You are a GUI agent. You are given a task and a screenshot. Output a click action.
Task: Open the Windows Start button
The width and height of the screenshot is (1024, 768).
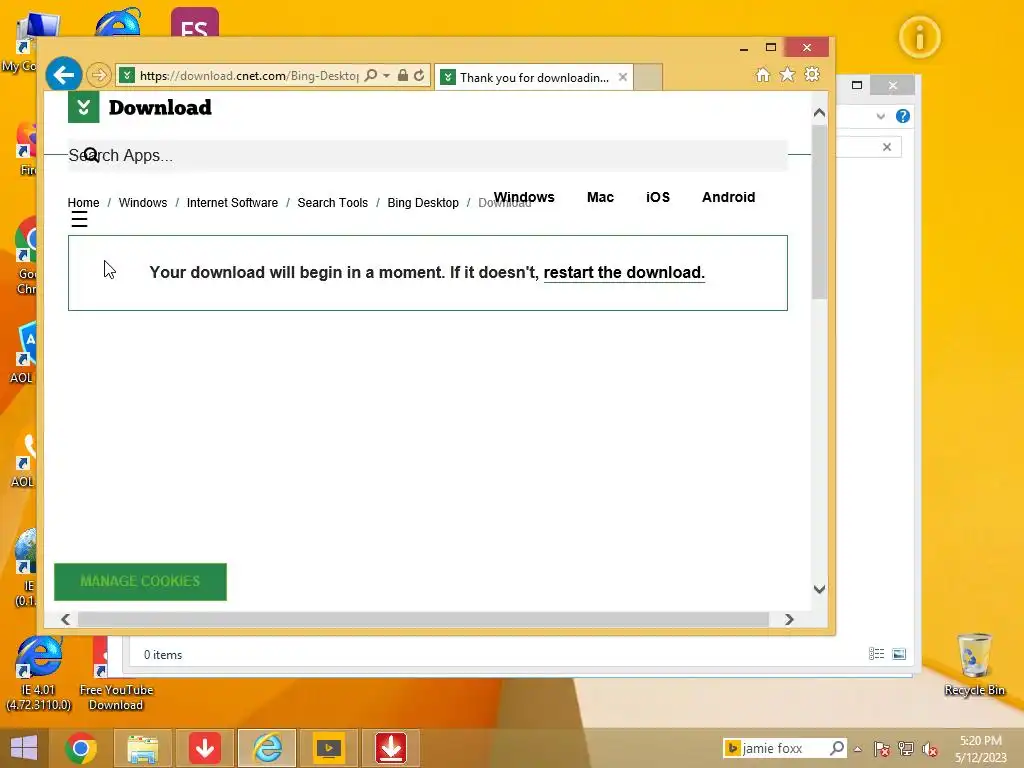(24, 748)
